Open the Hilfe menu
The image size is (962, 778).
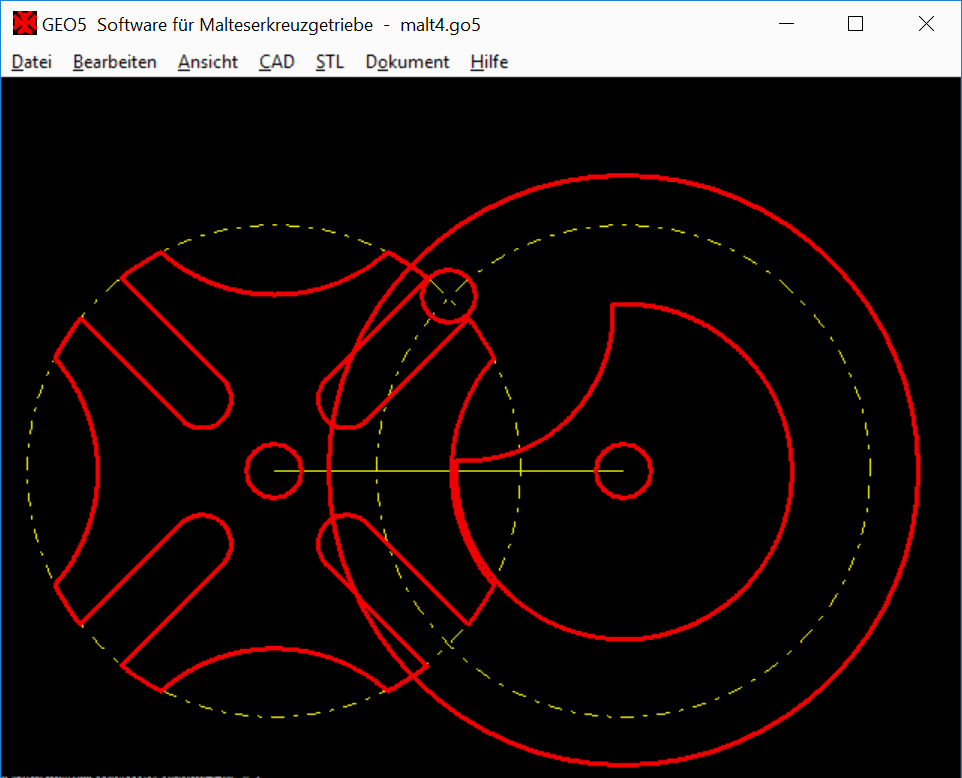coord(489,62)
